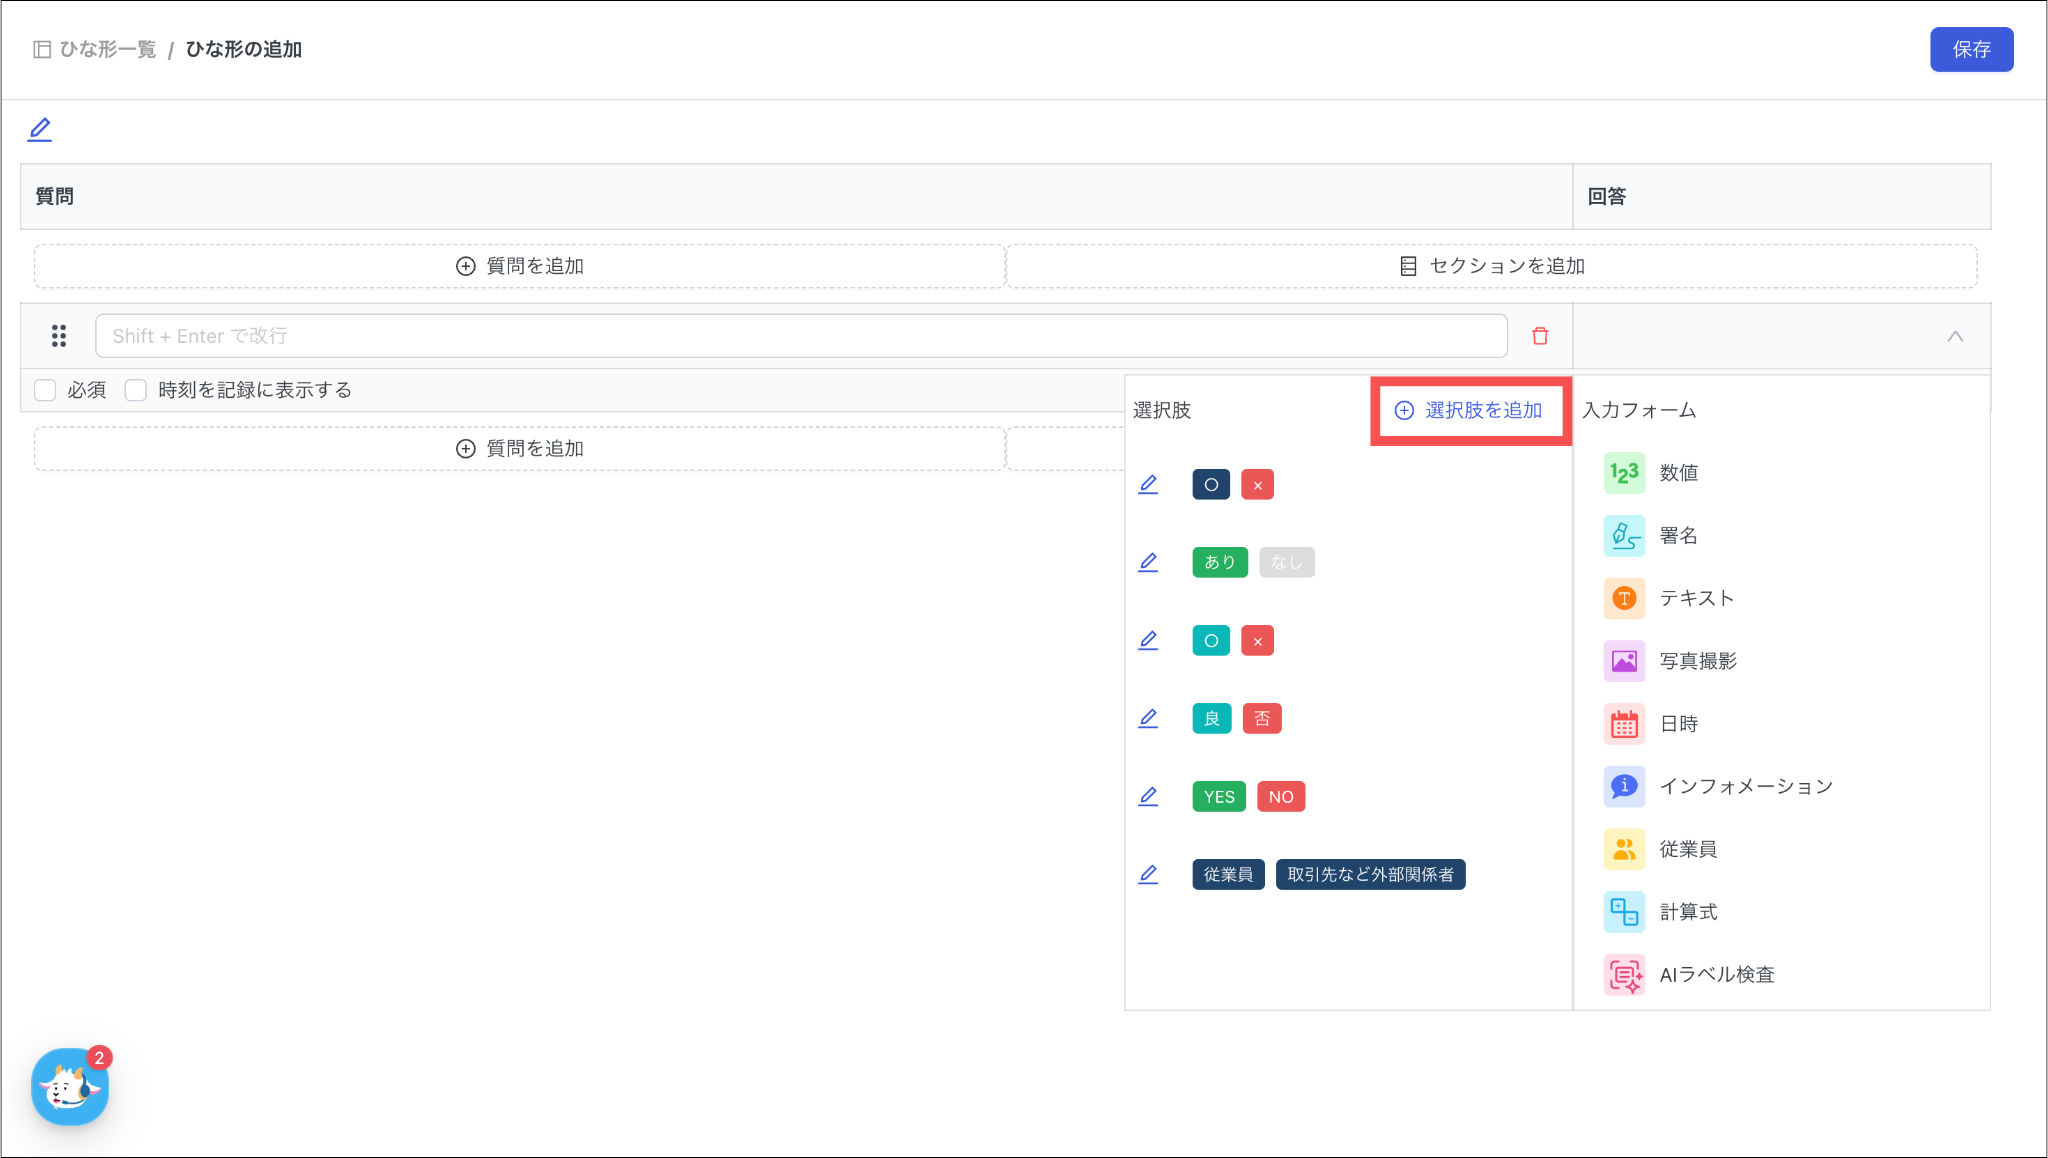Screen dimensions: 2048x1158
Task: Click the title edit pencil icon under the breadcrumb
Action: coord(40,129)
